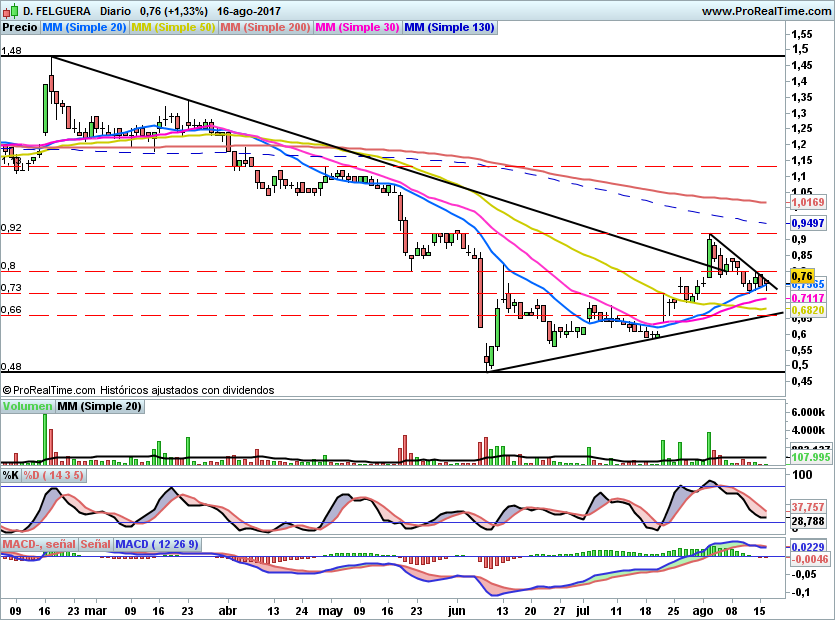The height and width of the screenshot is (620, 835).
Task: Click the %D (14 3 5) stochastic label
Action: 53,476
